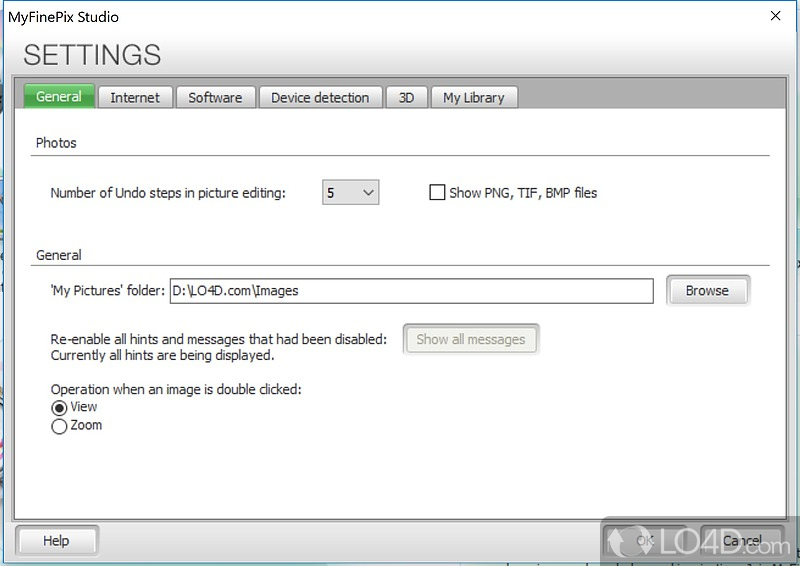
Task: Switch to the My Library tab
Action: pyautogui.click(x=474, y=97)
